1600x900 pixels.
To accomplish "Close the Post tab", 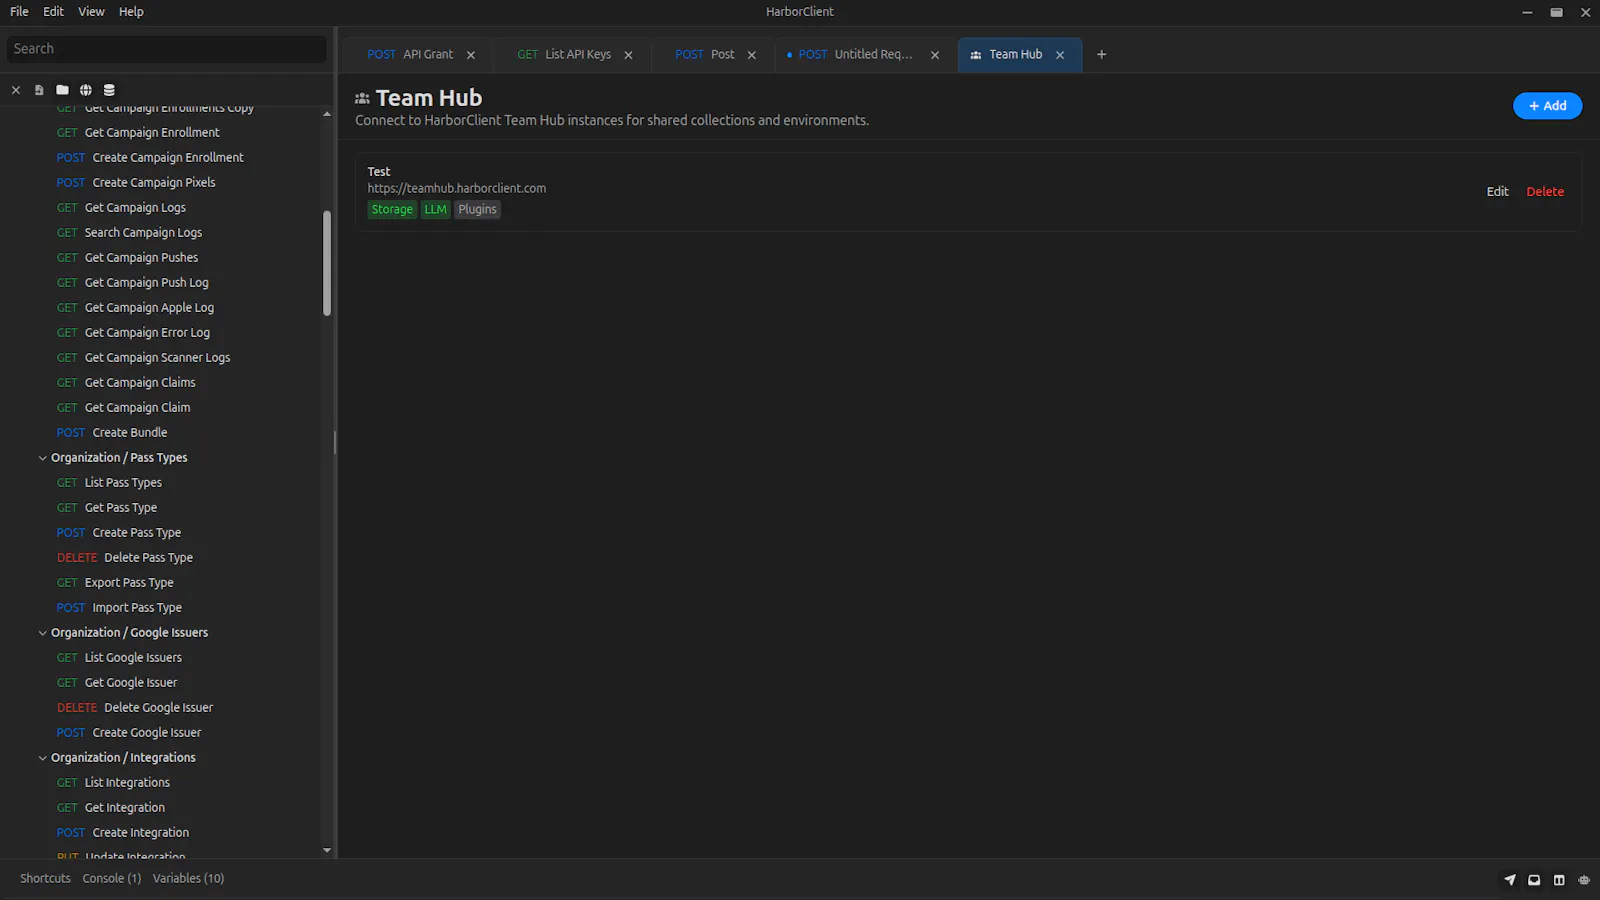I will tap(752, 55).
